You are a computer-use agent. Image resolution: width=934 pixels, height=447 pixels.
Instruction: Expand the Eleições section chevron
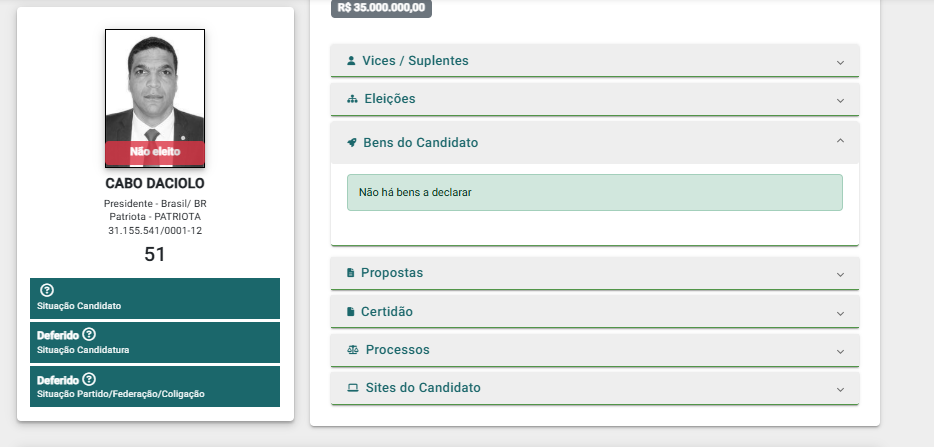[840, 100]
